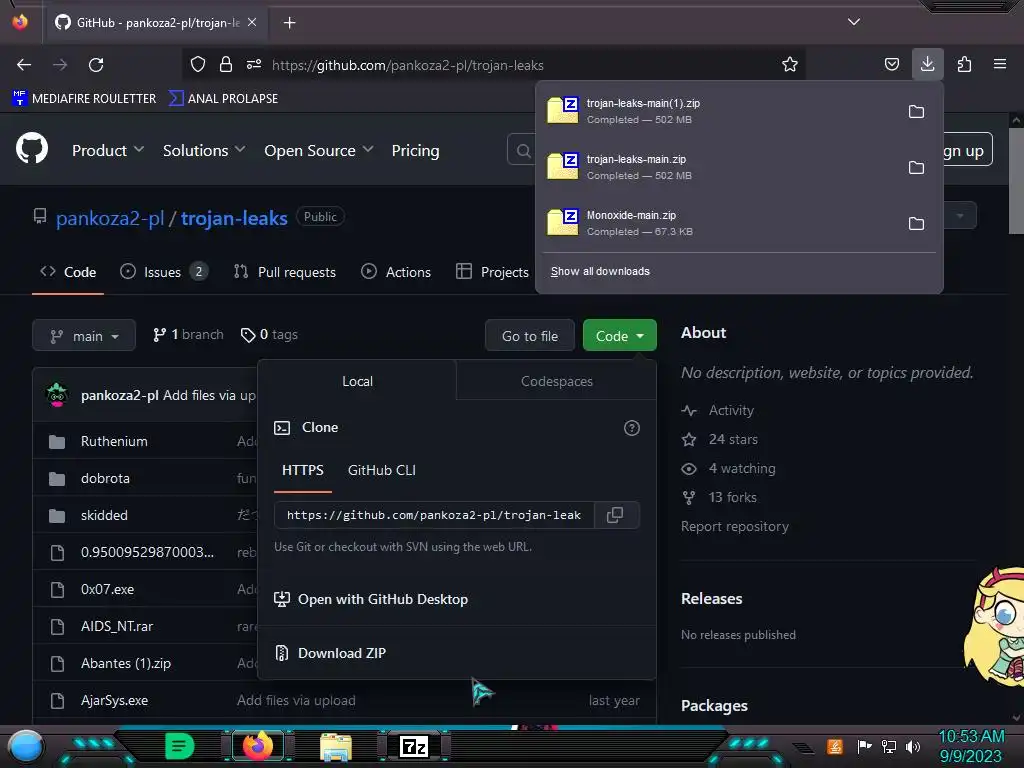Reload the current page
Screen dimensions: 1024x768
click(96, 65)
